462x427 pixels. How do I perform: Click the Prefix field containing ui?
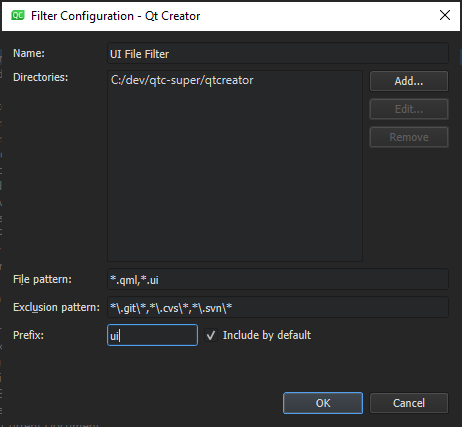click(x=152, y=335)
